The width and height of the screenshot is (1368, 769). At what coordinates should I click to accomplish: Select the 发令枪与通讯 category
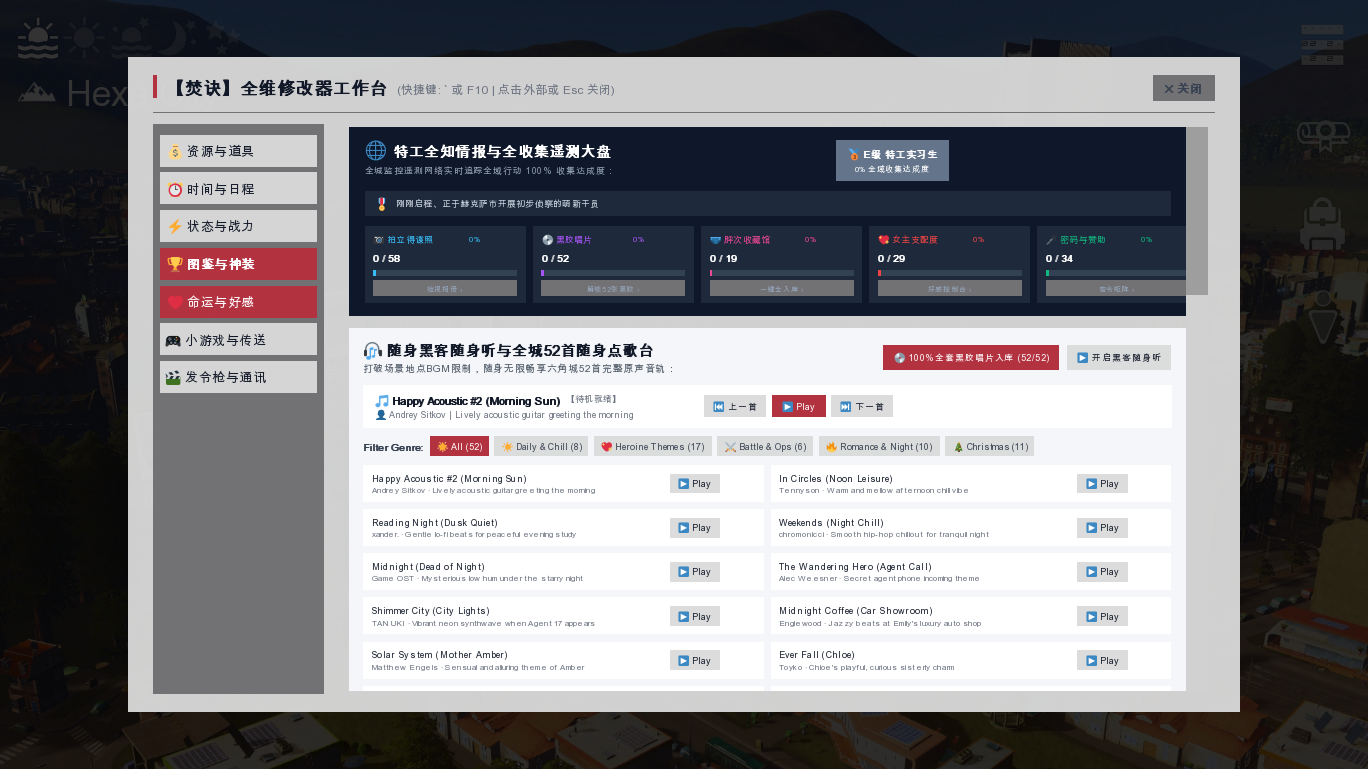pos(238,377)
